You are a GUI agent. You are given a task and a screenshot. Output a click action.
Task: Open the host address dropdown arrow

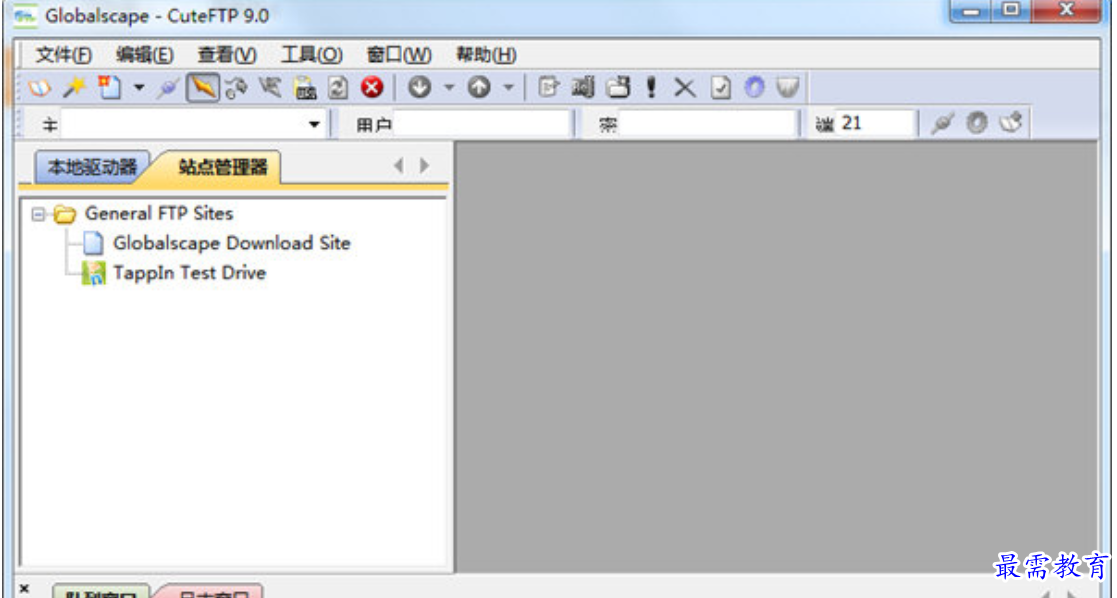click(313, 124)
